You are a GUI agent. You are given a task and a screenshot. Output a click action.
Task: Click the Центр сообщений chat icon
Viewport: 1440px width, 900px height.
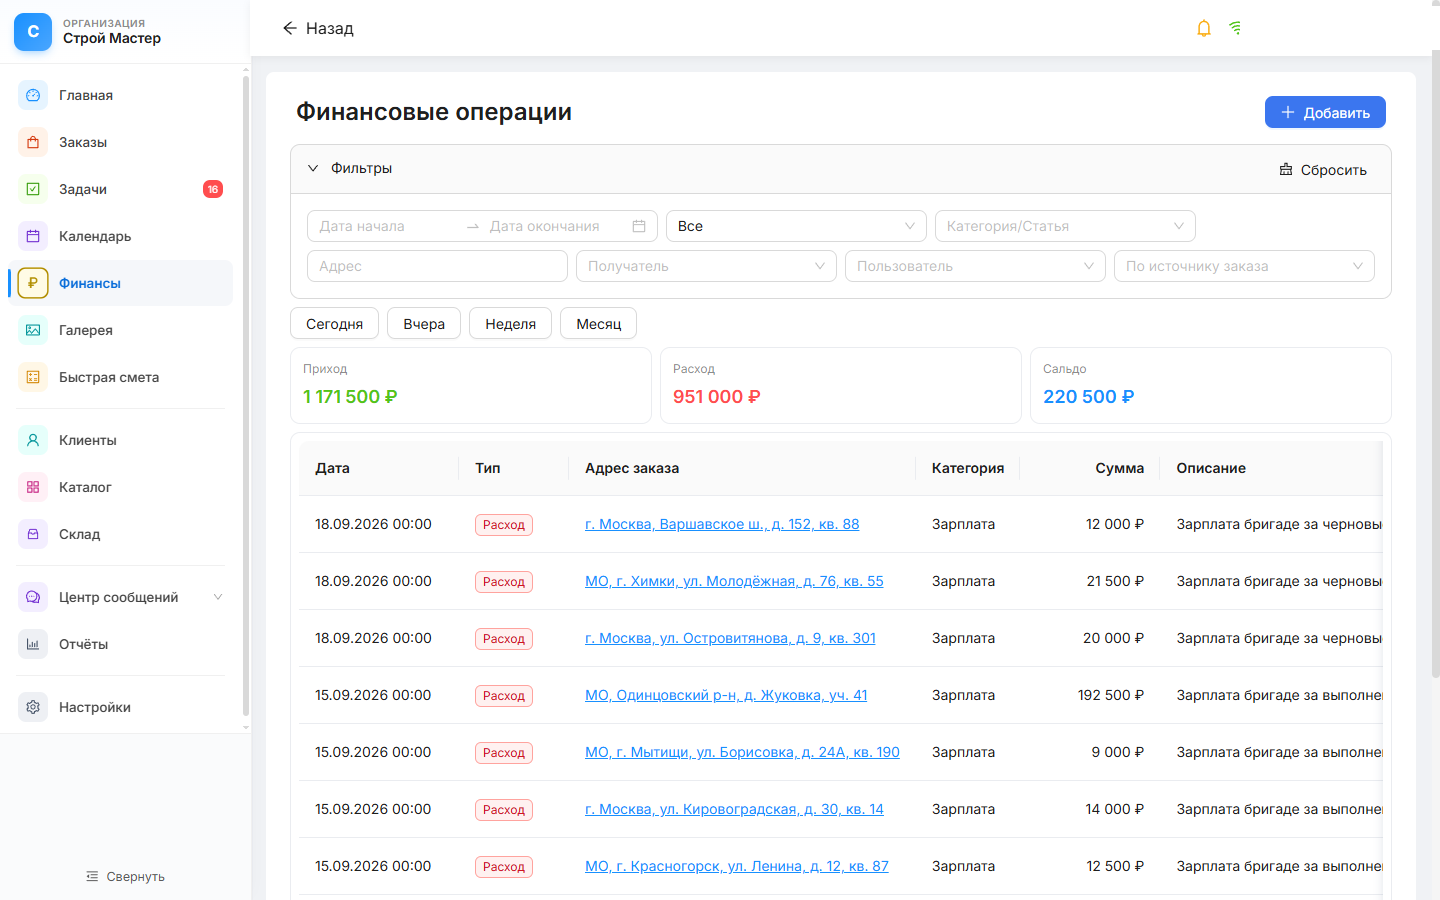coord(33,597)
